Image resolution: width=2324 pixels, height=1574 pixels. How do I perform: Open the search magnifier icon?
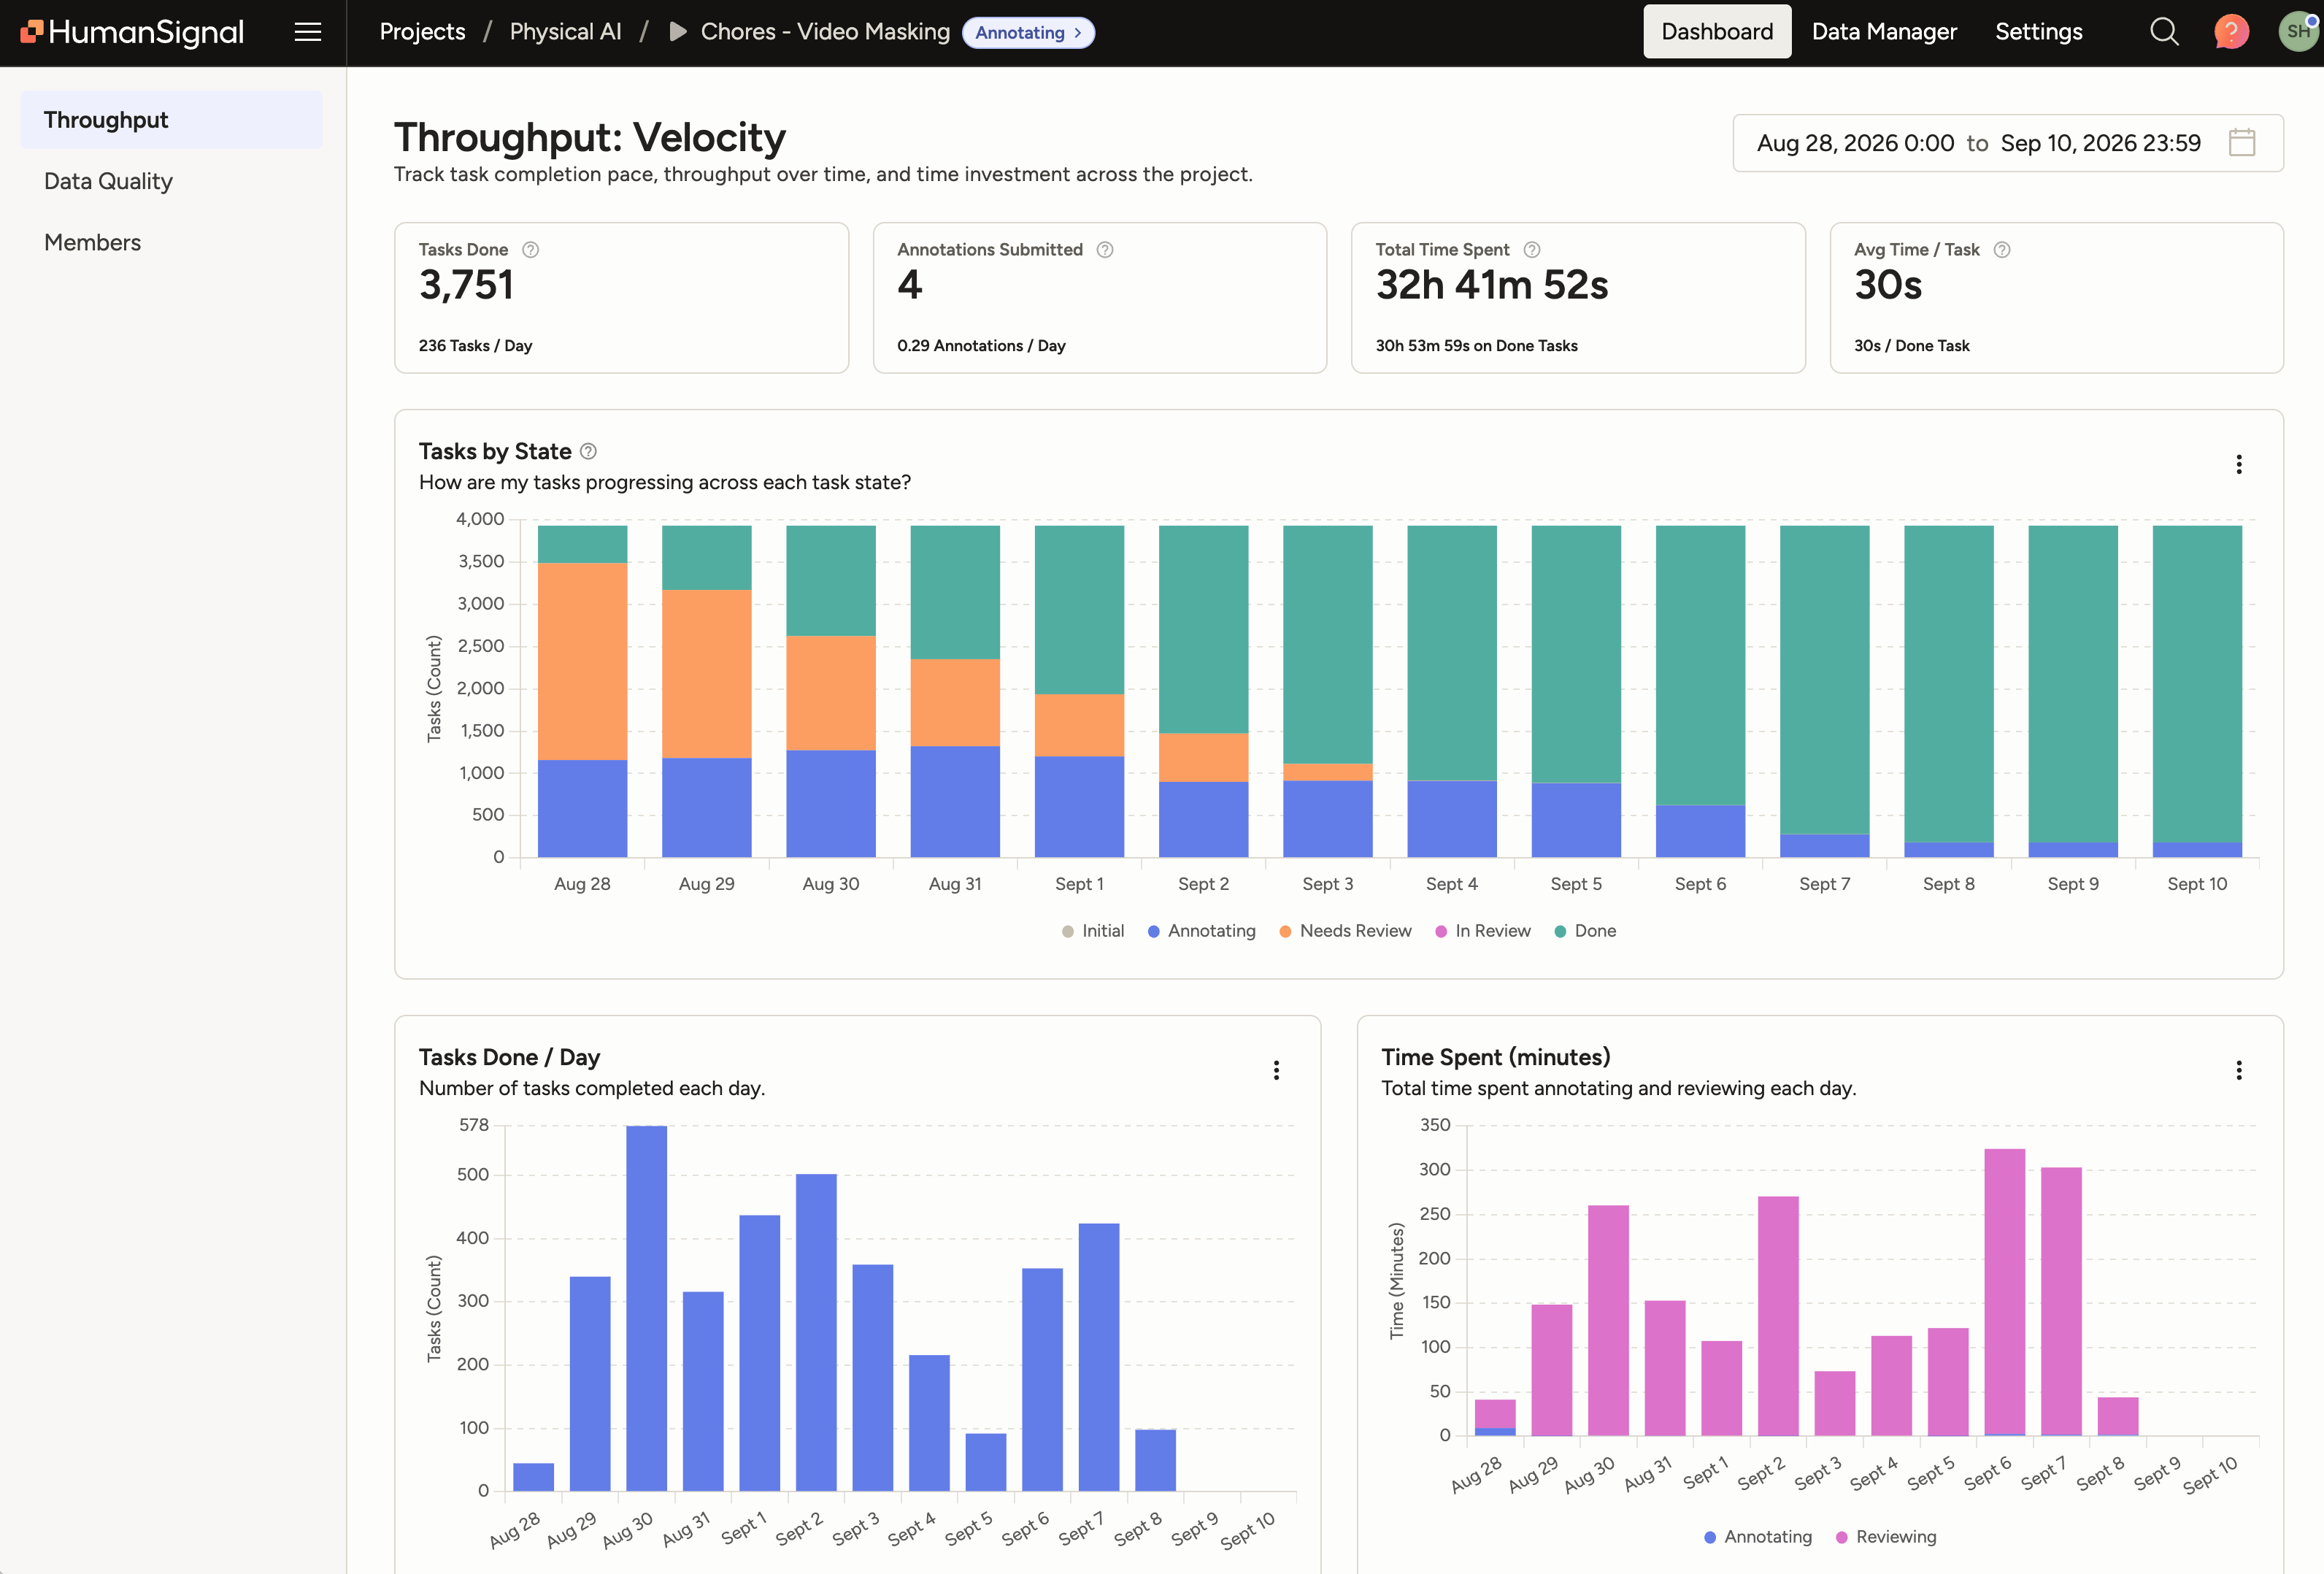pyautogui.click(x=2163, y=32)
